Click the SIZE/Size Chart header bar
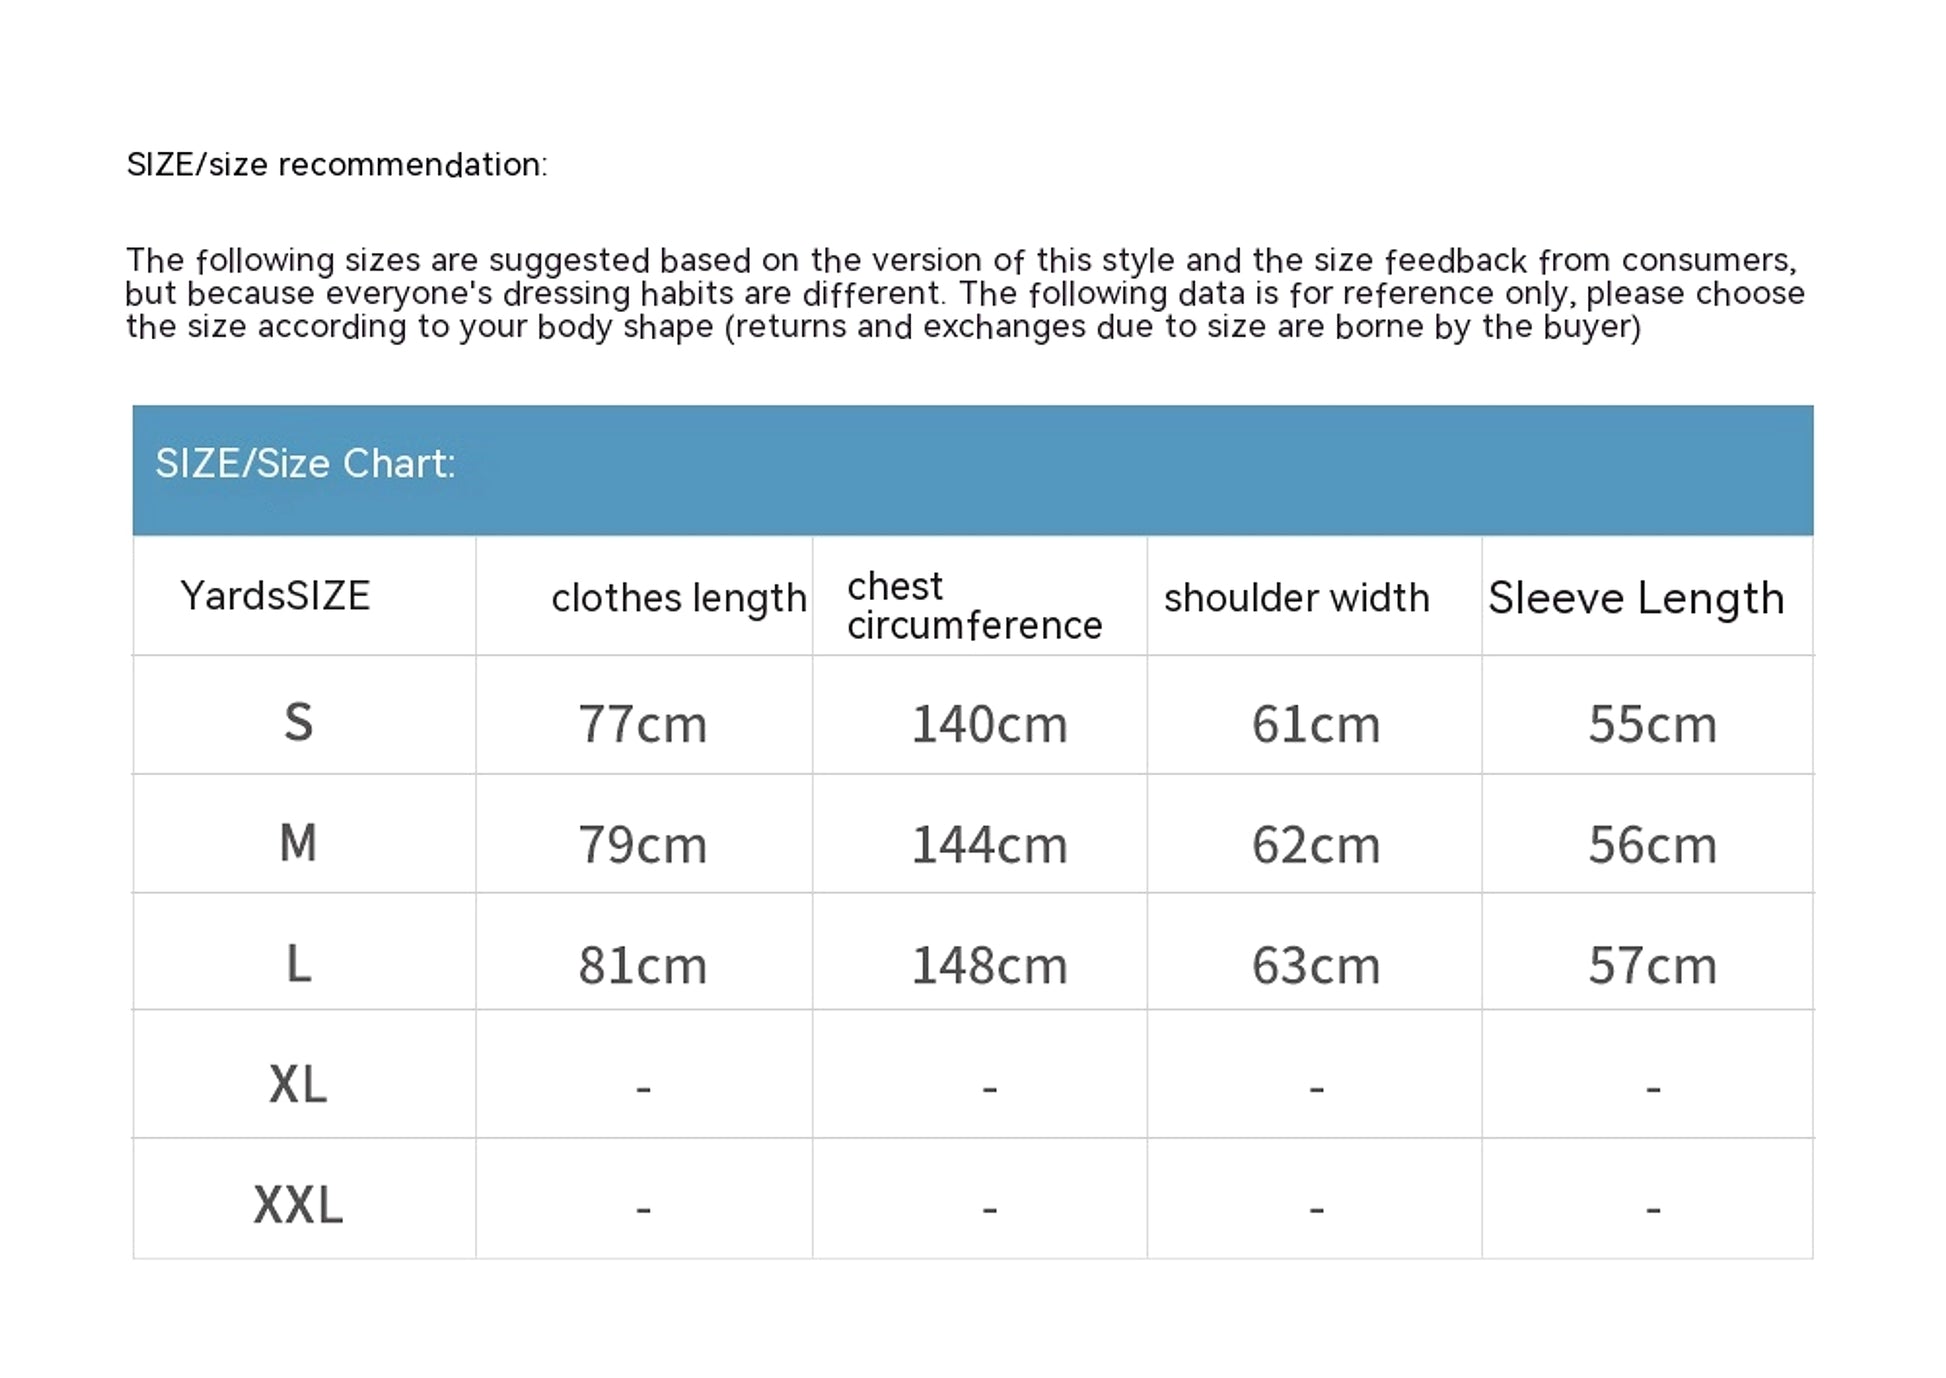 pyautogui.click(x=972, y=470)
